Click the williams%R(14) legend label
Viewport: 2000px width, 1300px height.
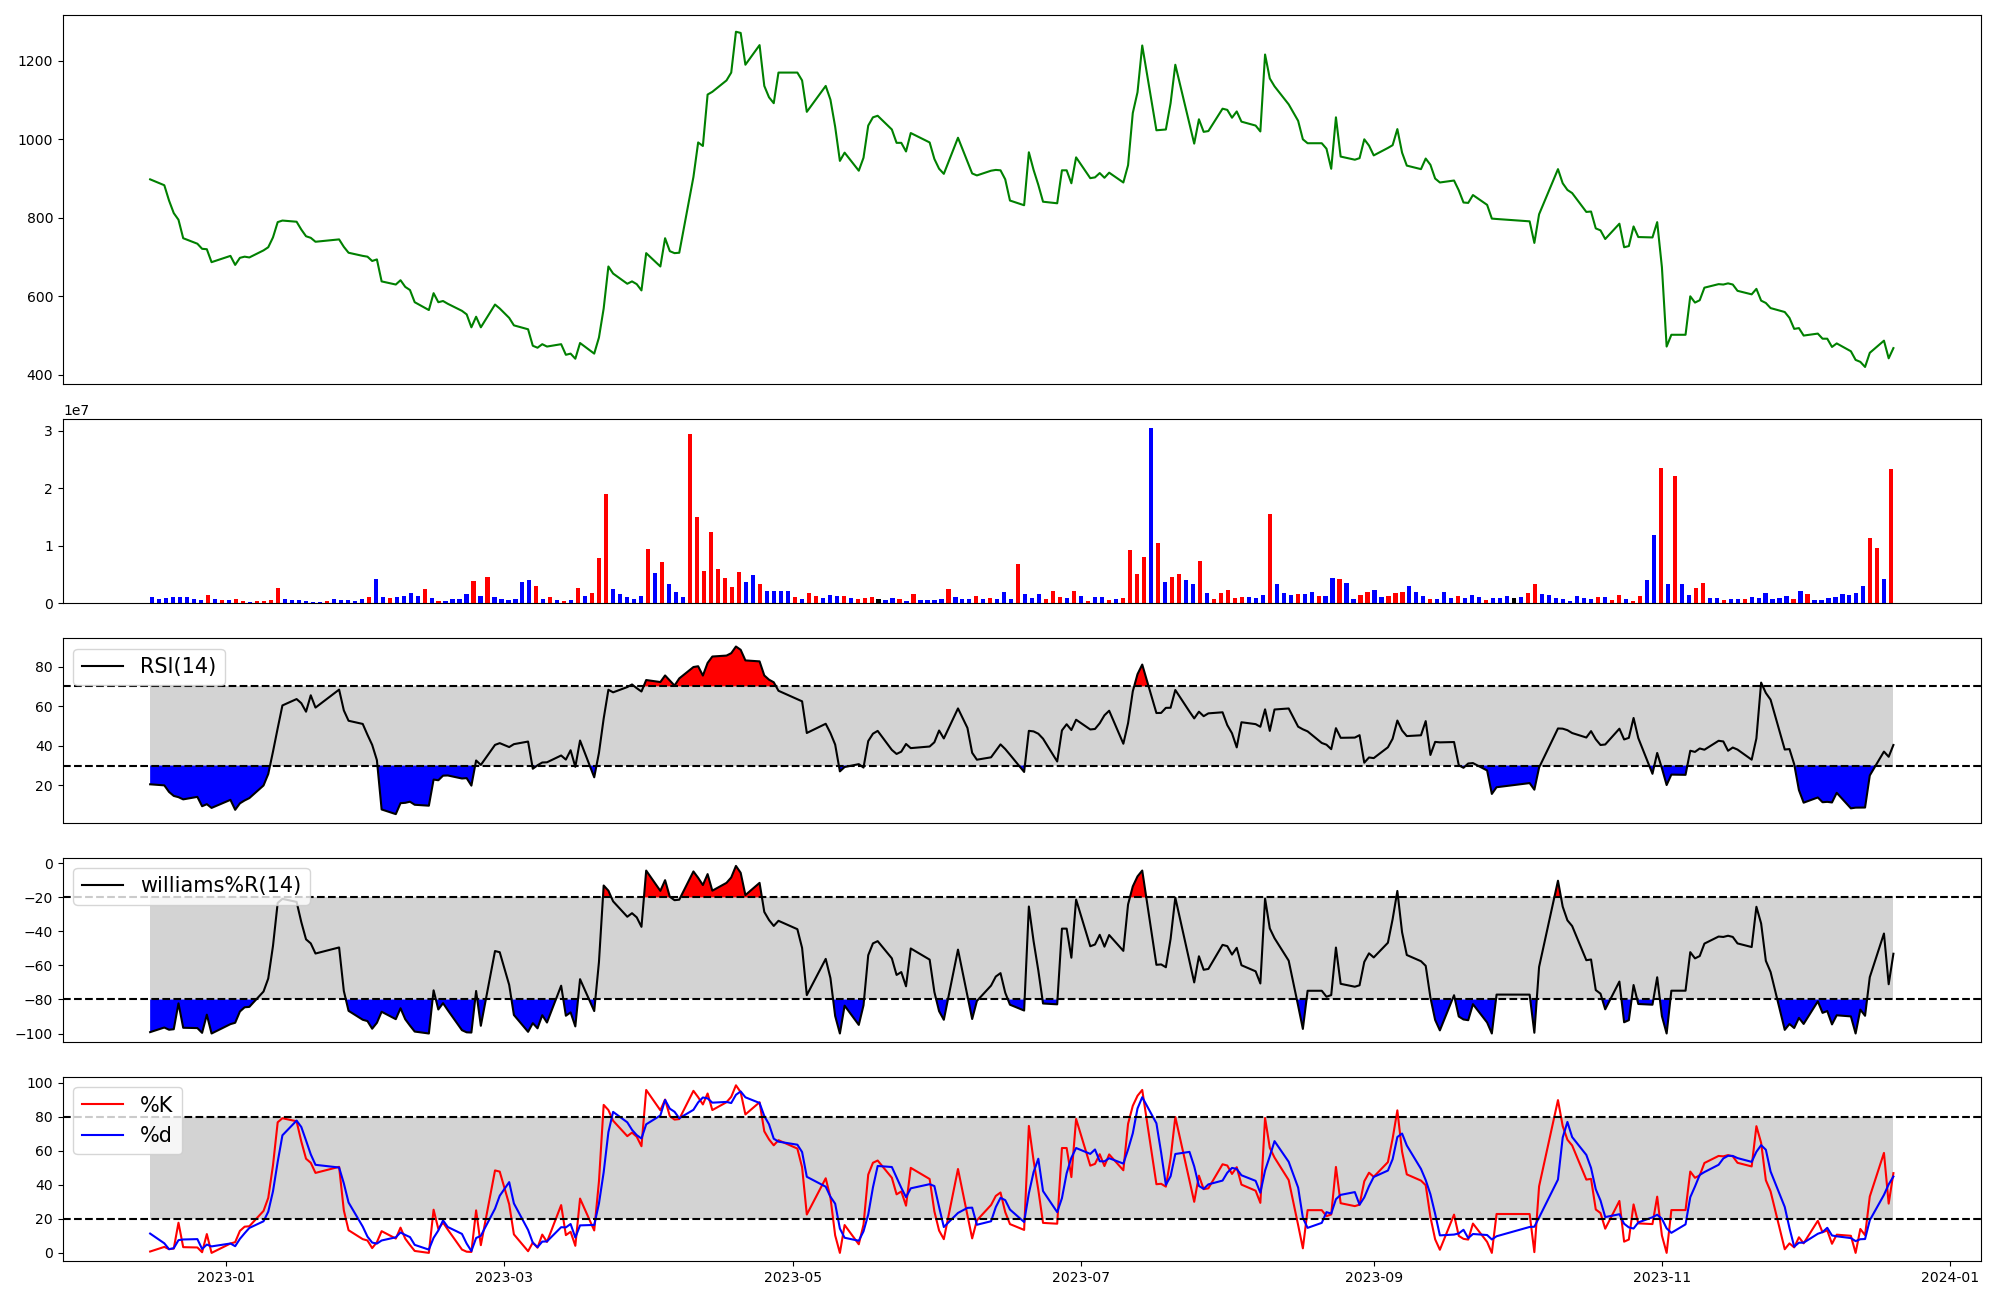click(x=220, y=885)
